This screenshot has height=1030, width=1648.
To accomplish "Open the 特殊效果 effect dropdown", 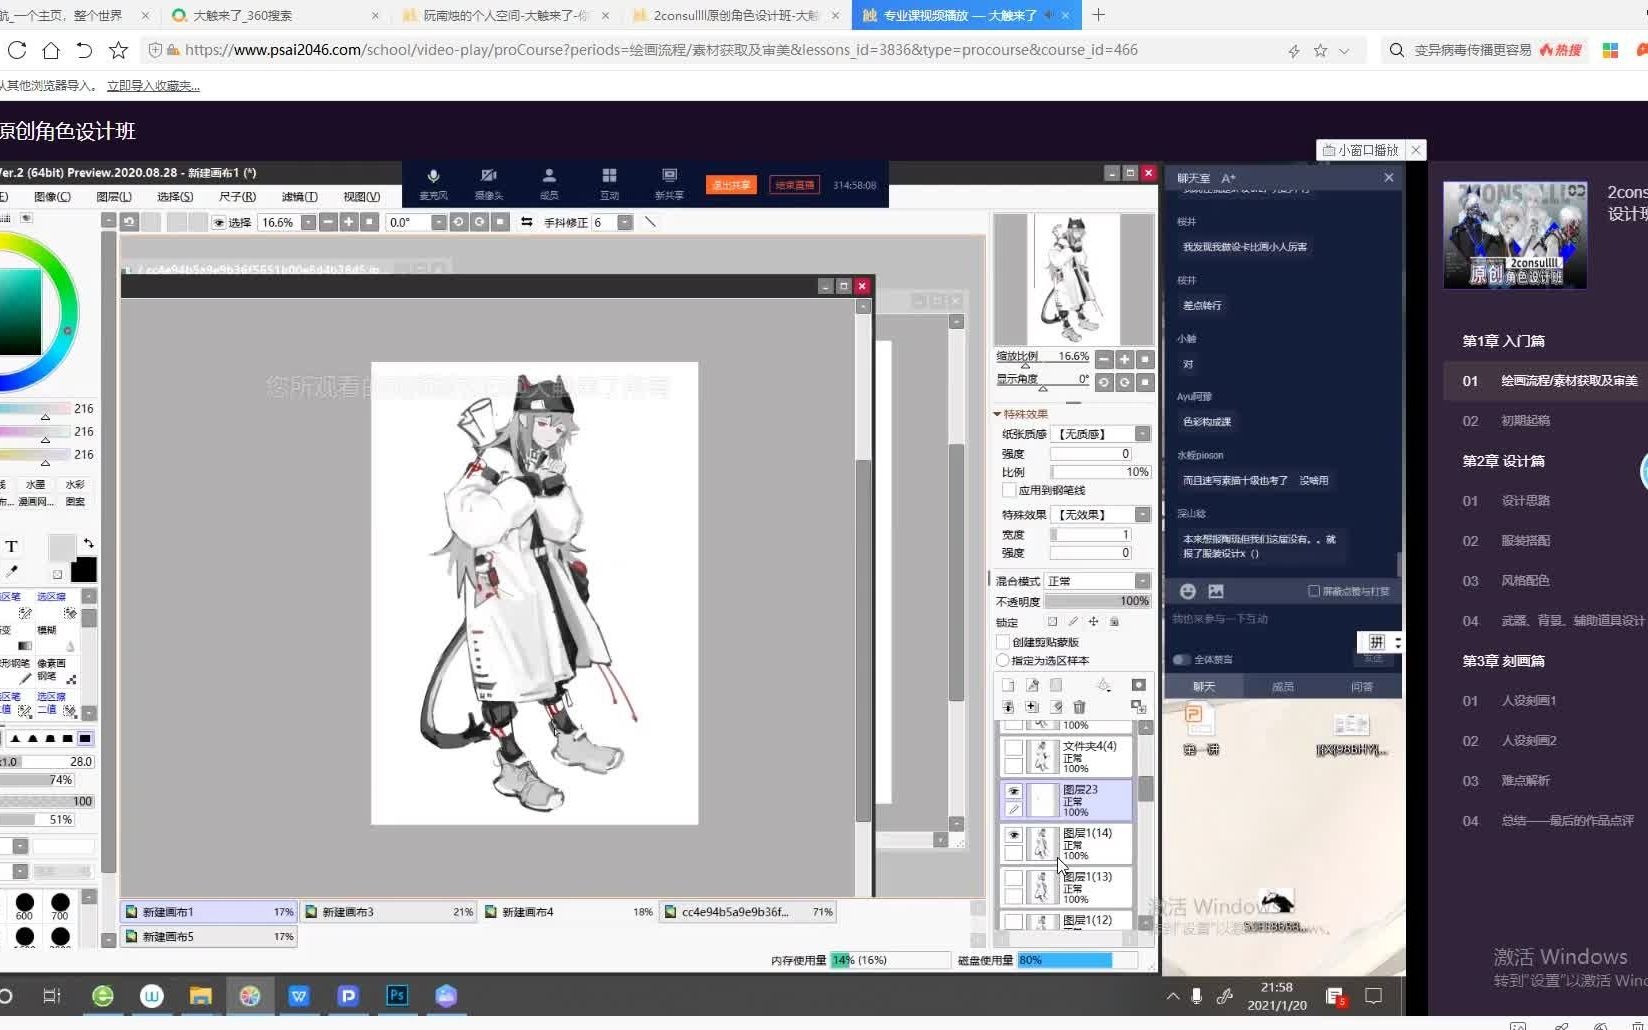I will [x=1142, y=514].
